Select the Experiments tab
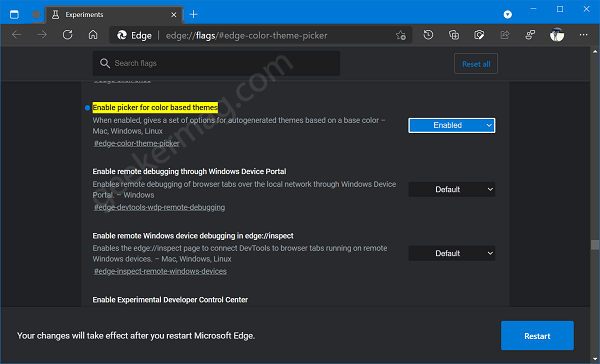Screen dimensions: 600x364 114,15
